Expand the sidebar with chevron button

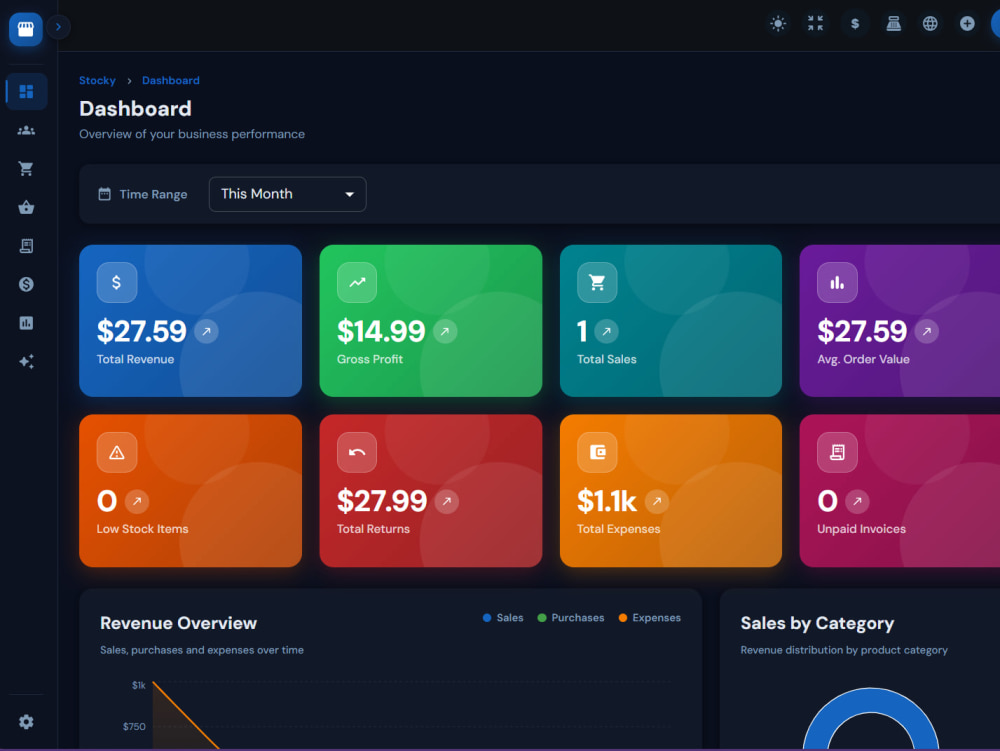coord(58,27)
